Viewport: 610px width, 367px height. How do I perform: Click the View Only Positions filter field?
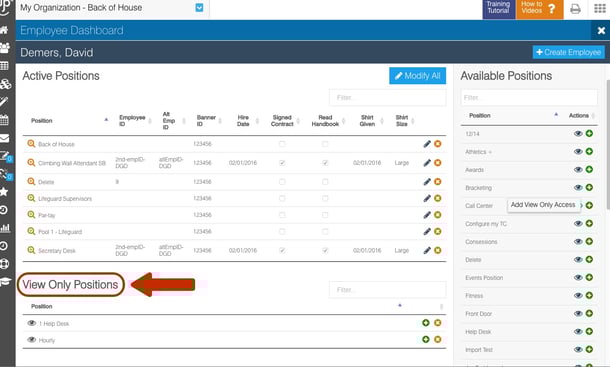pyautogui.click(x=387, y=290)
